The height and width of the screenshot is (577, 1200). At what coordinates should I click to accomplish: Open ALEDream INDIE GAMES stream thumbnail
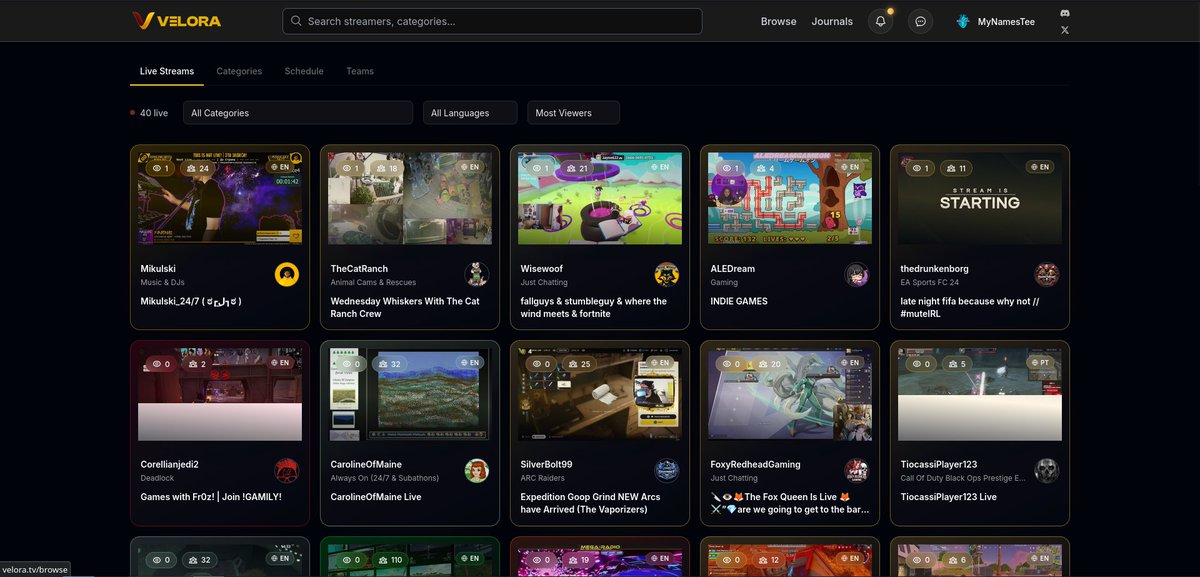click(790, 198)
